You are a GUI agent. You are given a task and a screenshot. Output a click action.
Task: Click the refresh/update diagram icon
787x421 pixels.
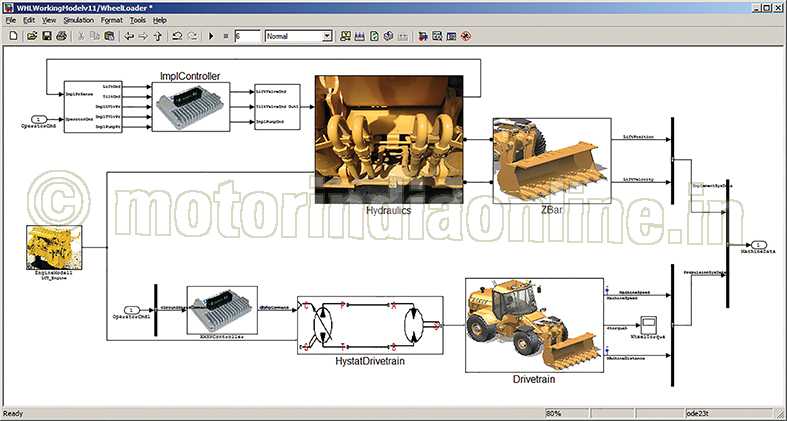(374, 36)
